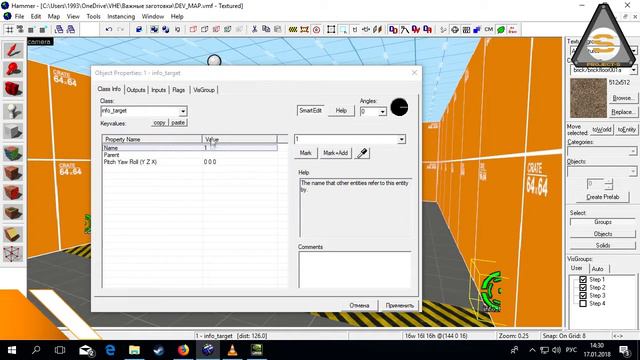Pick the Clipping tool icon
640x360 pixels.
tap(13, 234)
